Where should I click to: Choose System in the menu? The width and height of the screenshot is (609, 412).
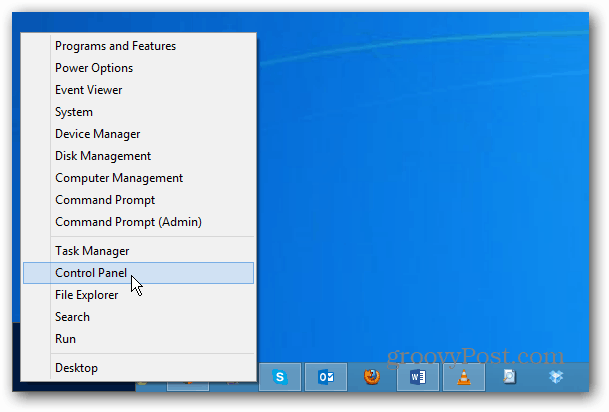(x=138, y=112)
